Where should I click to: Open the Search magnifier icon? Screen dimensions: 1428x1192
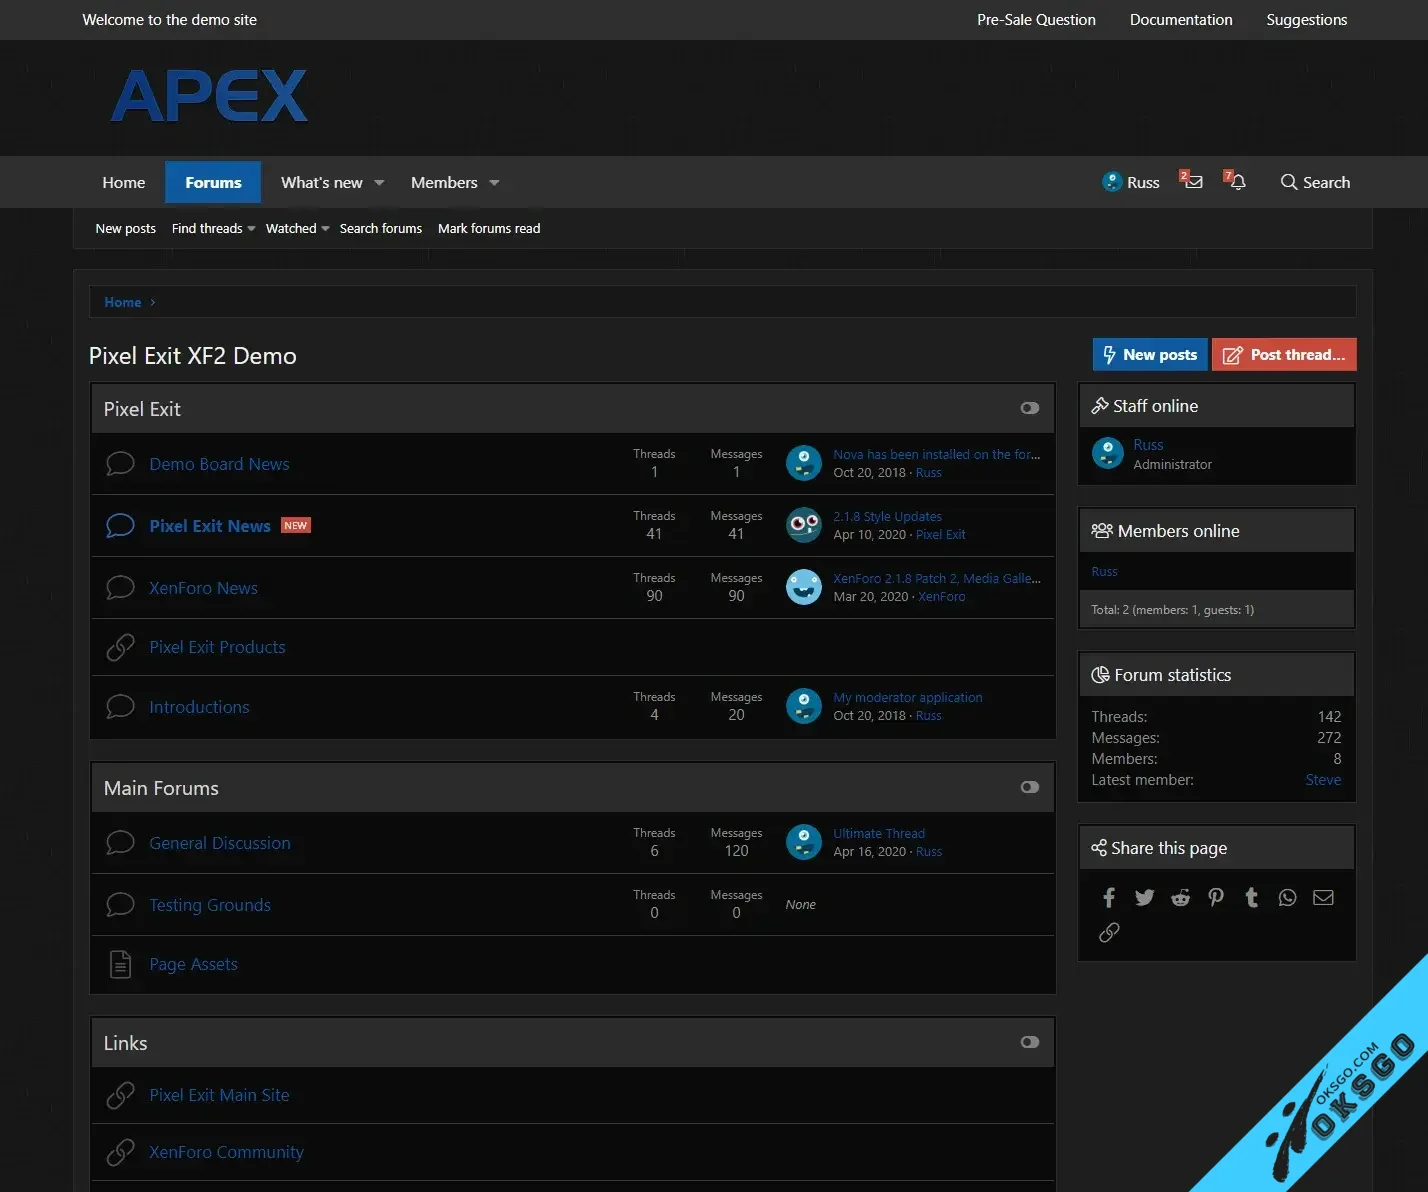(1315, 182)
